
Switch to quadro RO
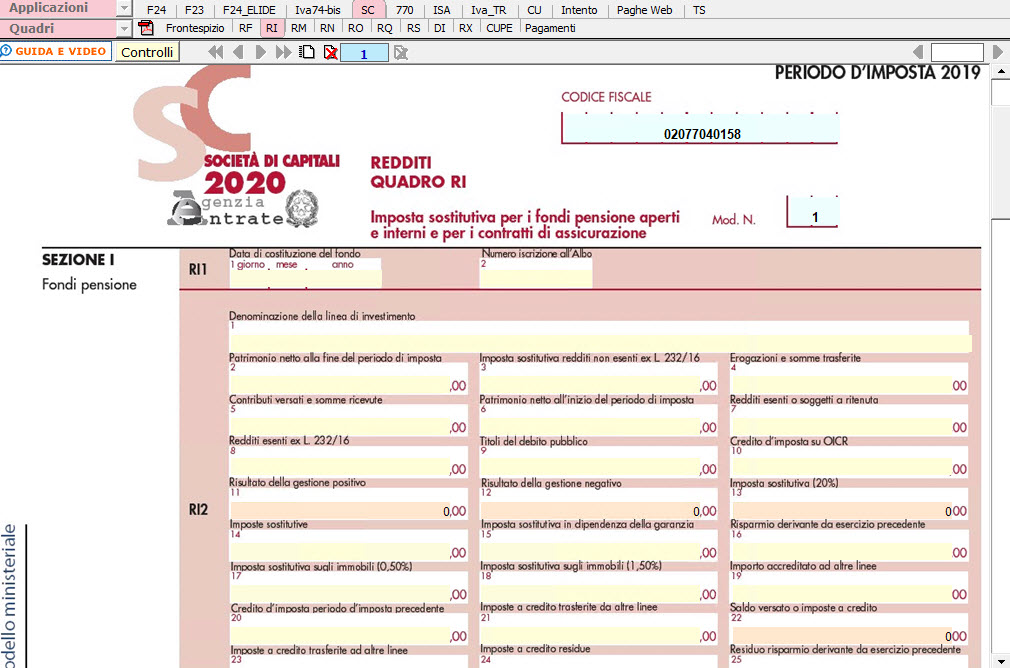coord(356,28)
